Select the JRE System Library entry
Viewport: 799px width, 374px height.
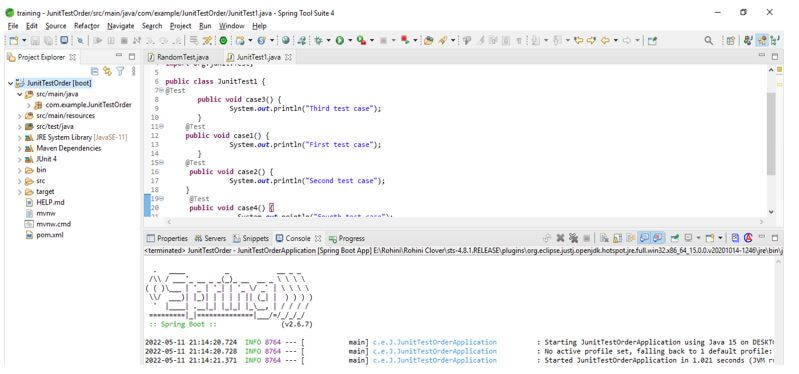(x=81, y=138)
